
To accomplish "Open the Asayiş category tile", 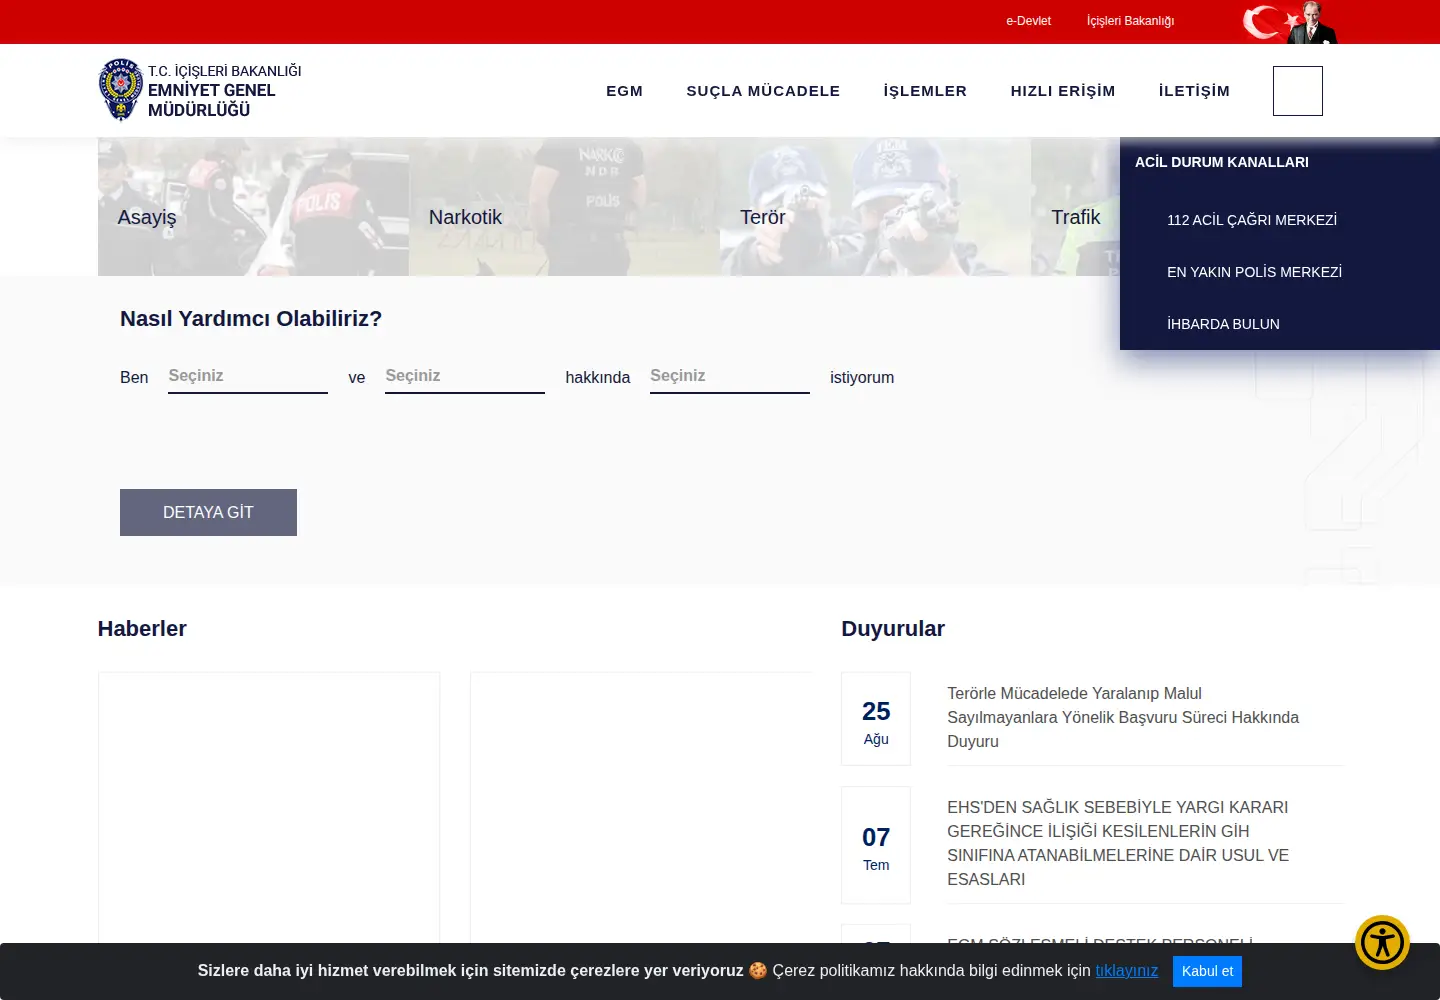I will tap(253, 207).
